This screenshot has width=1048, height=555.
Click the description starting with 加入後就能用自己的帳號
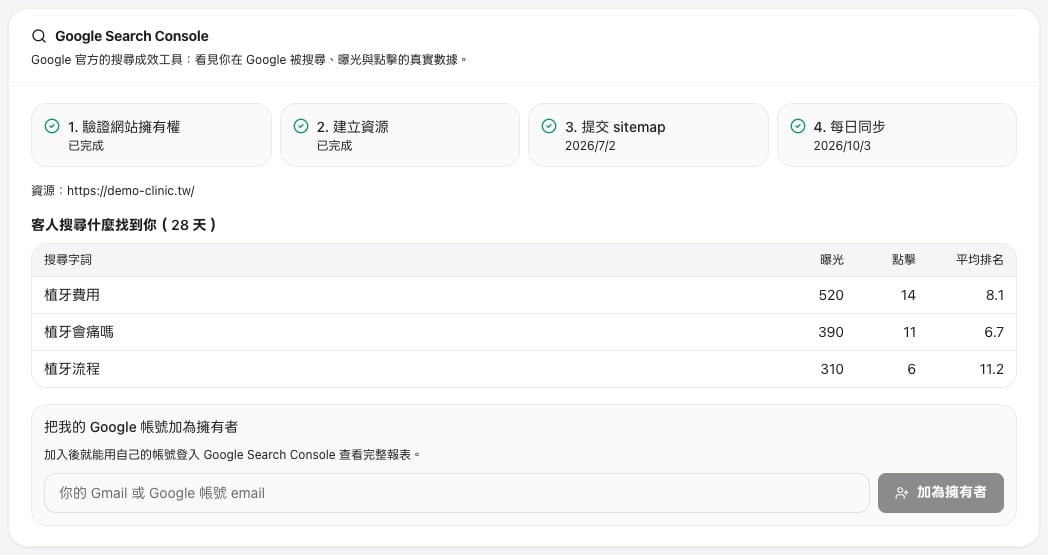[x=233, y=455]
